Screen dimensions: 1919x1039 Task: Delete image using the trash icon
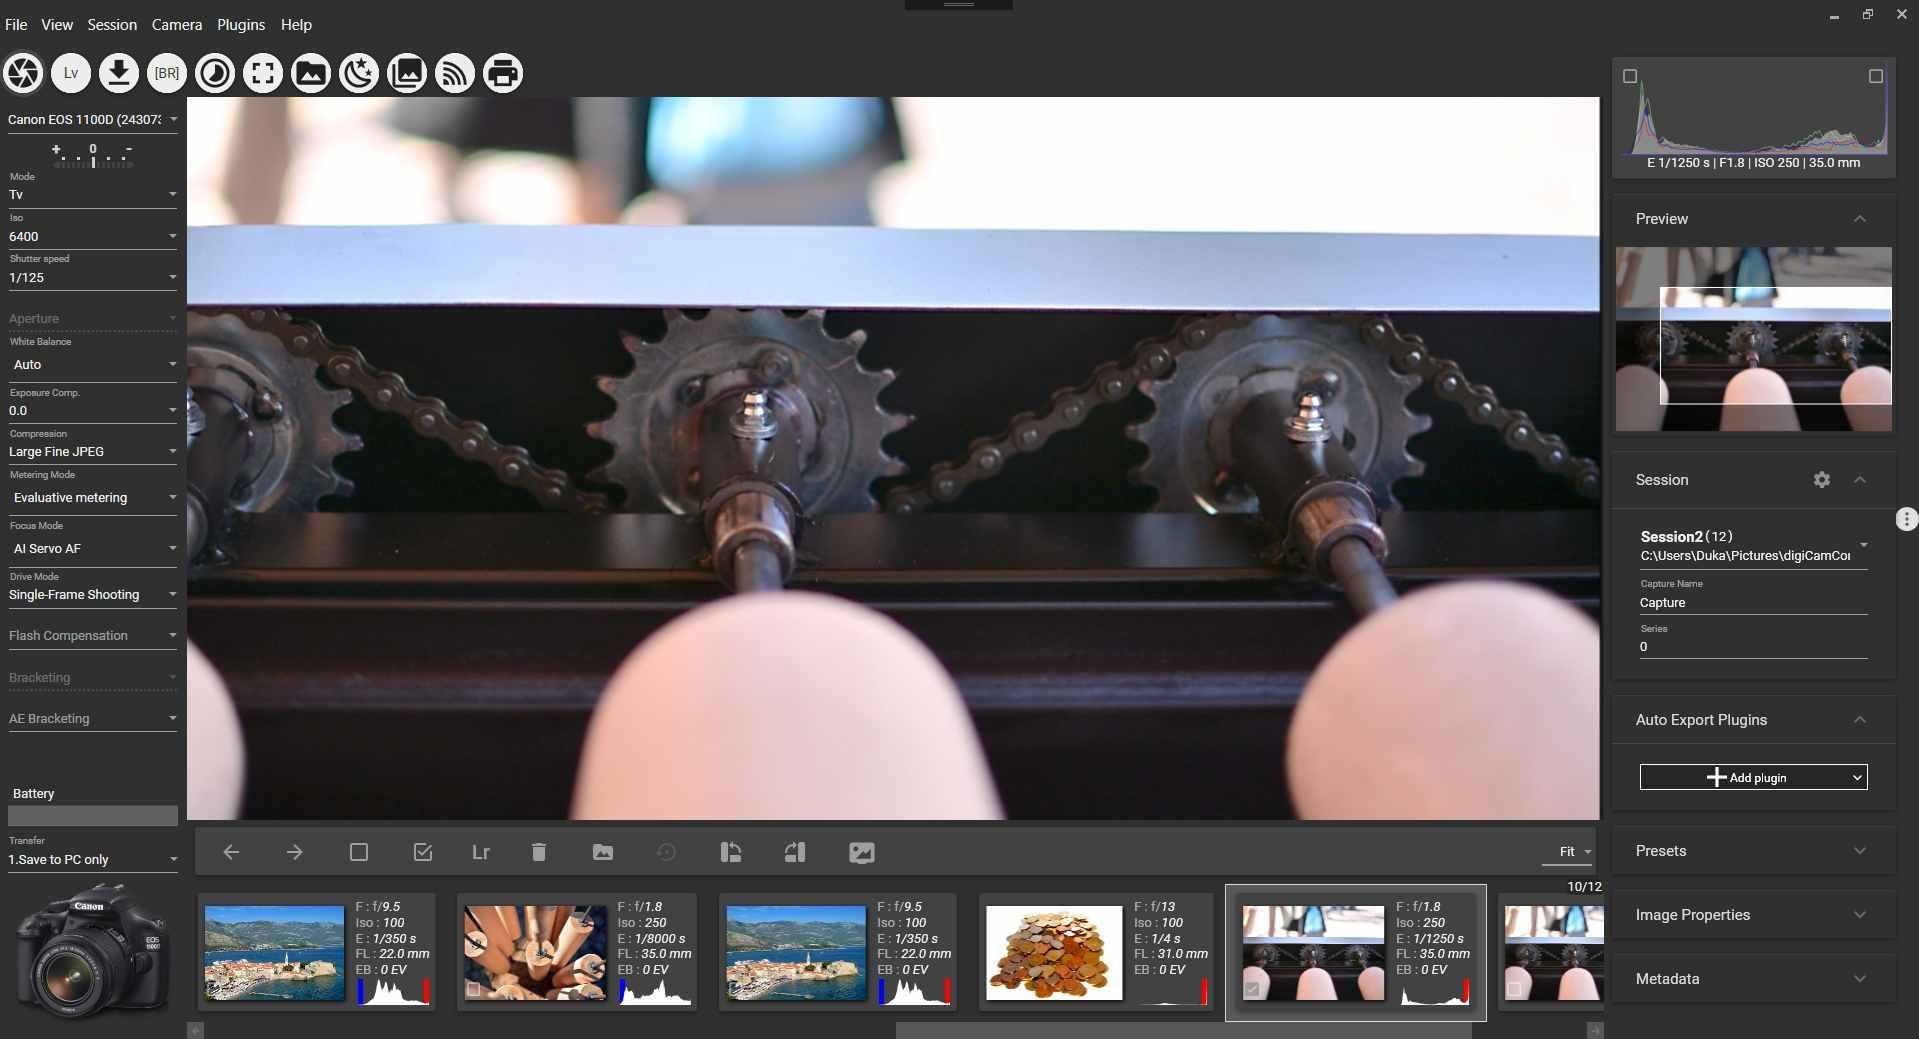tap(539, 852)
